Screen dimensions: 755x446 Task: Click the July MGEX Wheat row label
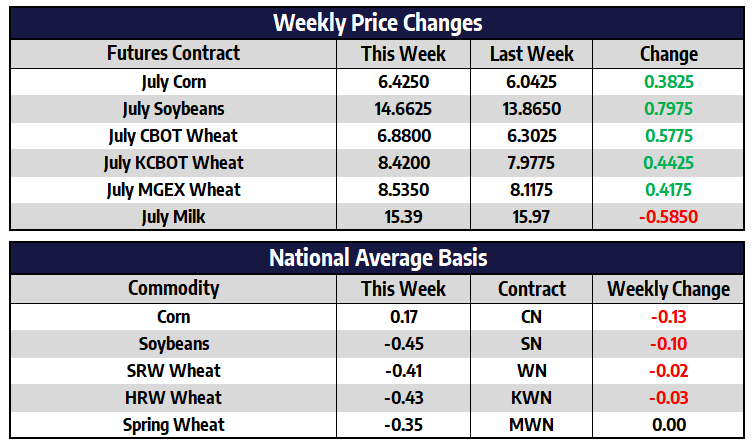(173, 190)
